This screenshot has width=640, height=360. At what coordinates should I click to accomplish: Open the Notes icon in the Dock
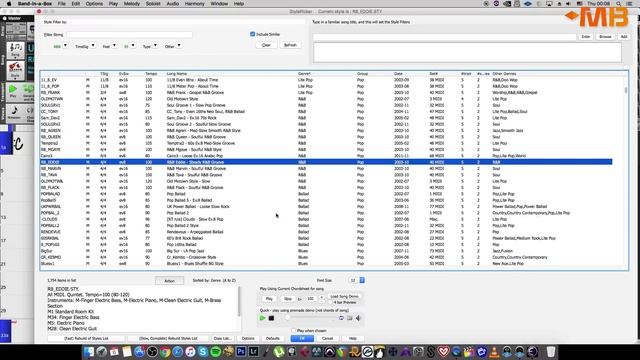pos(127,351)
